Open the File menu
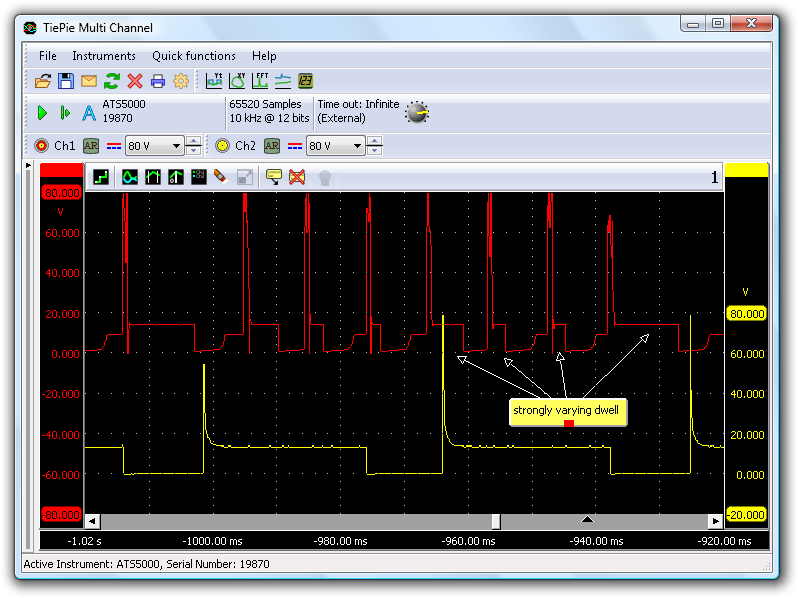798x598 pixels. (48, 56)
